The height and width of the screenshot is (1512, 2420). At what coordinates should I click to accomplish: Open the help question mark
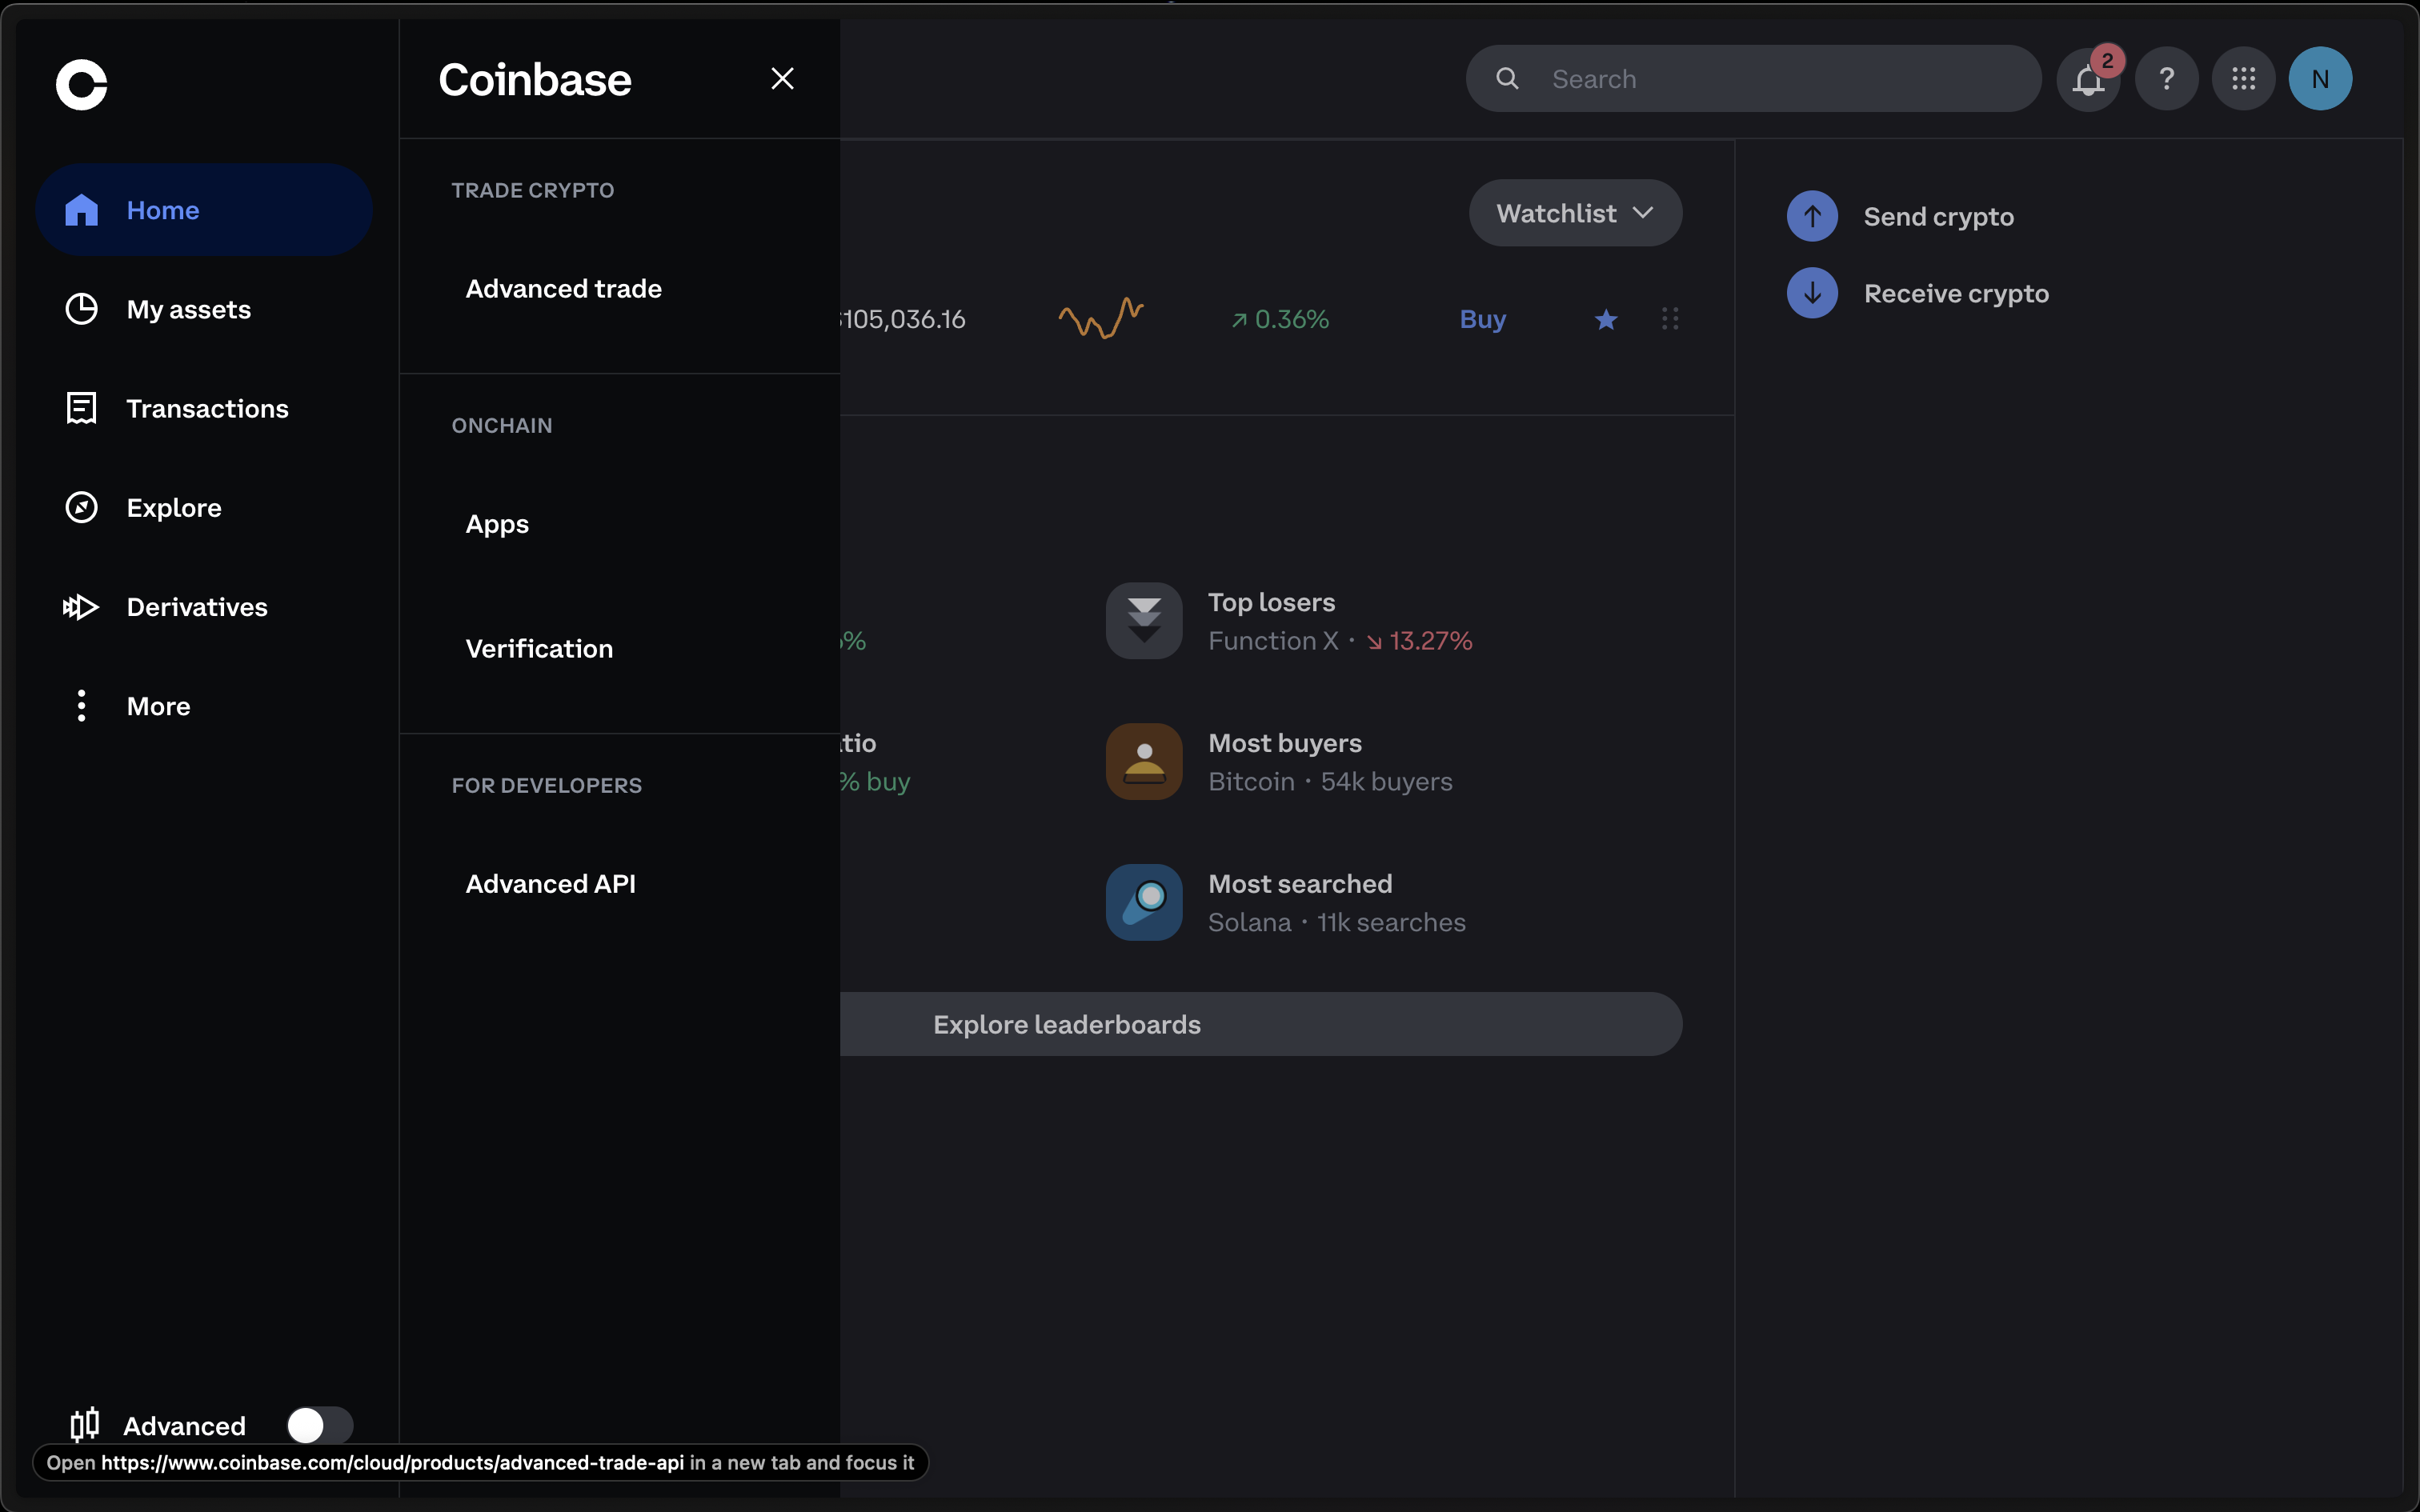pyautogui.click(x=2166, y=79)
